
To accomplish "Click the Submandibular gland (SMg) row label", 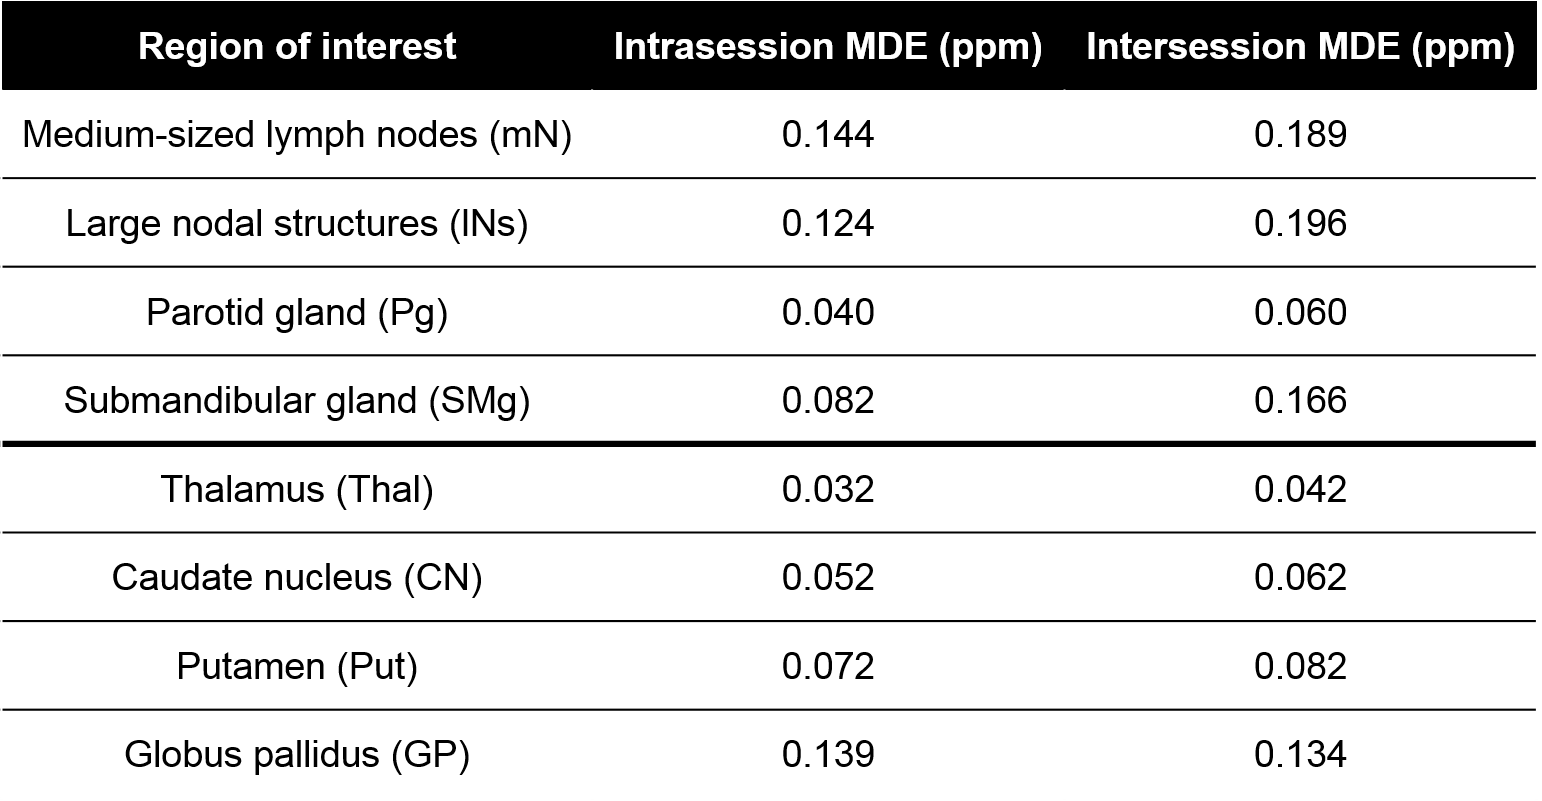I will point(297,400).
